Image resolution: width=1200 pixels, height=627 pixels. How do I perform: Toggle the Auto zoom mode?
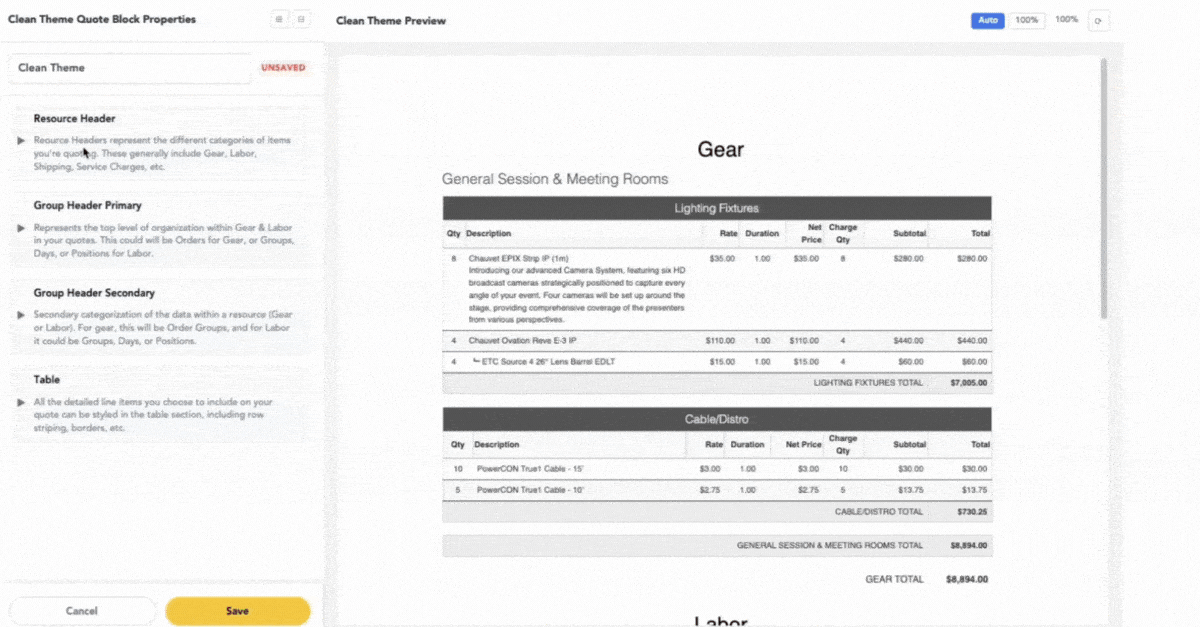(987, 20)
